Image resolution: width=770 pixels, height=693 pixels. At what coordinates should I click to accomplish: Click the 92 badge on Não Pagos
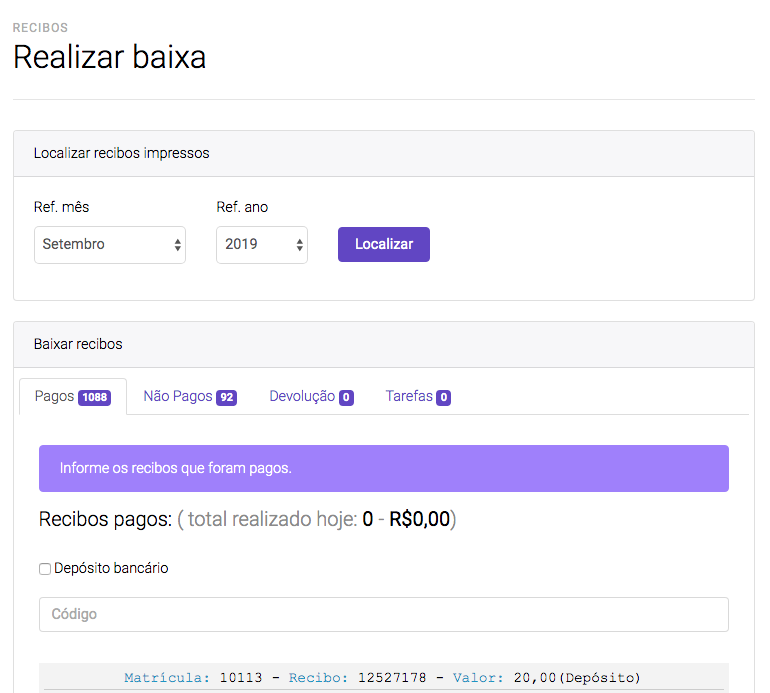click(x=227, y=398)
